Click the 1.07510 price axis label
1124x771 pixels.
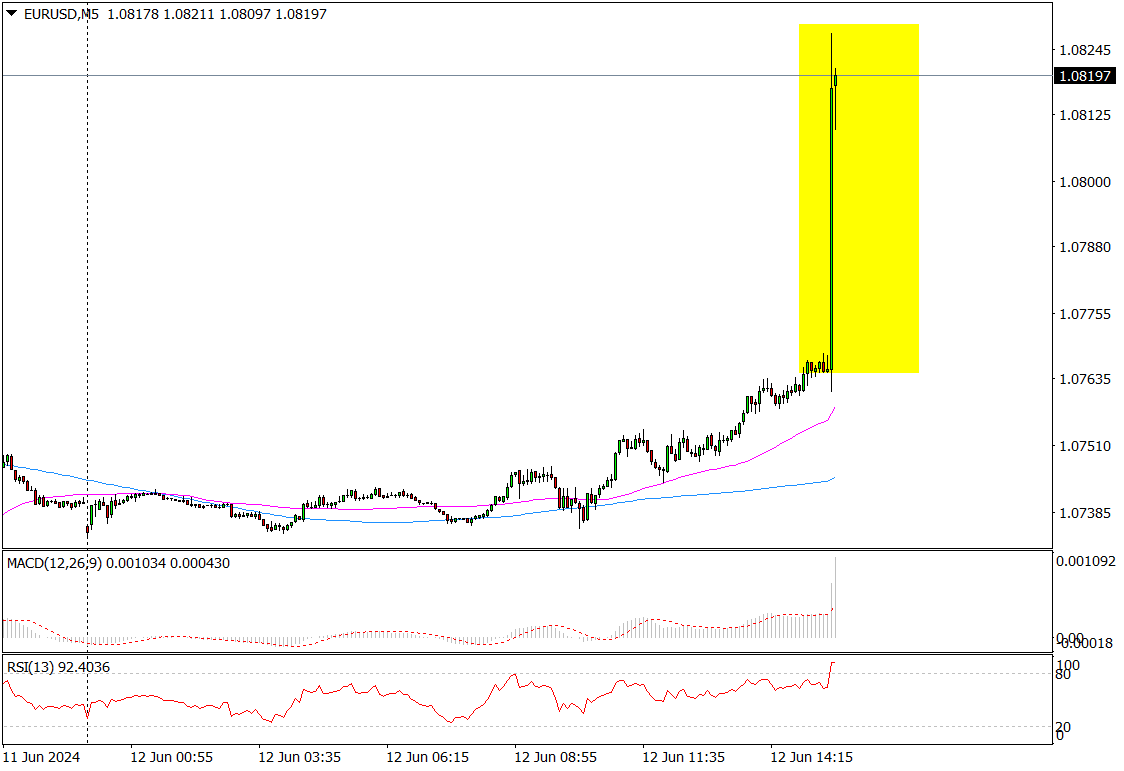tap(1085, 446)
